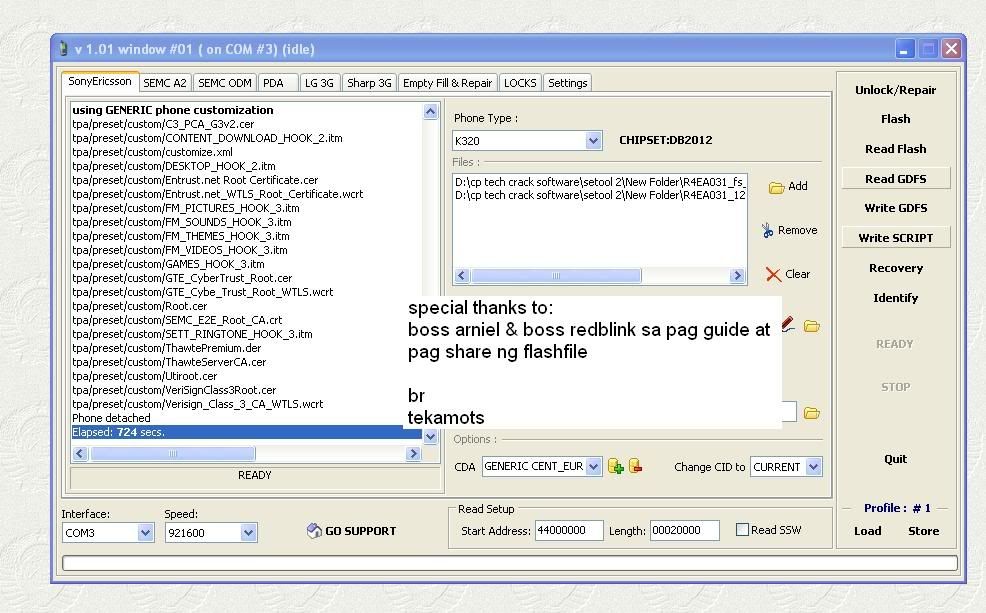Switch to the SonyEricsson tab
The image size is (986, 613).
point(100,81)
